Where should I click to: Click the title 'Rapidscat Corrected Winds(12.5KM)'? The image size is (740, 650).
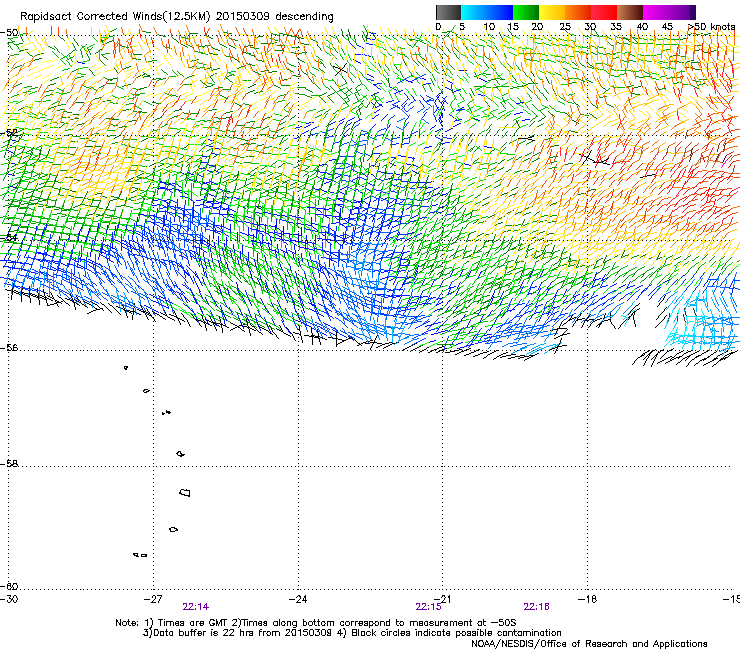(115, 17)
